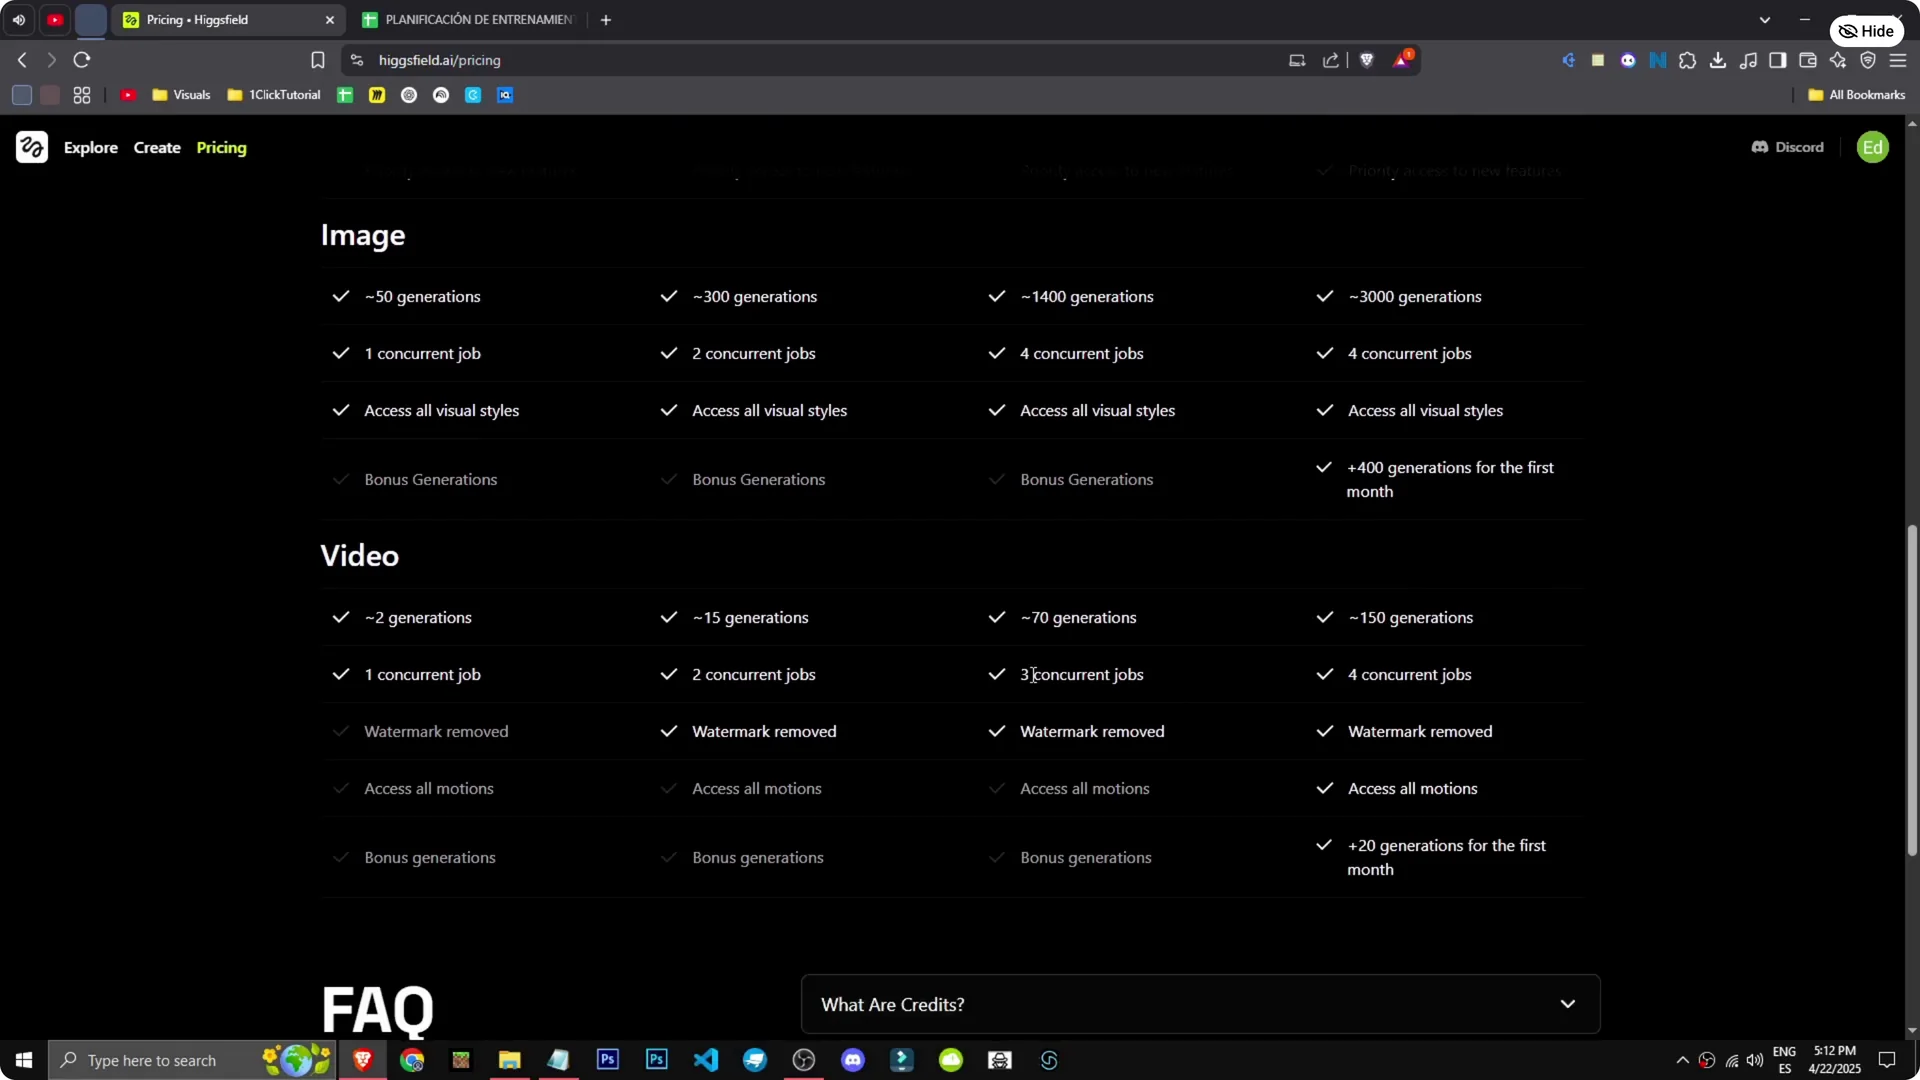Open Discord from the Windows taskbar

852,1059
